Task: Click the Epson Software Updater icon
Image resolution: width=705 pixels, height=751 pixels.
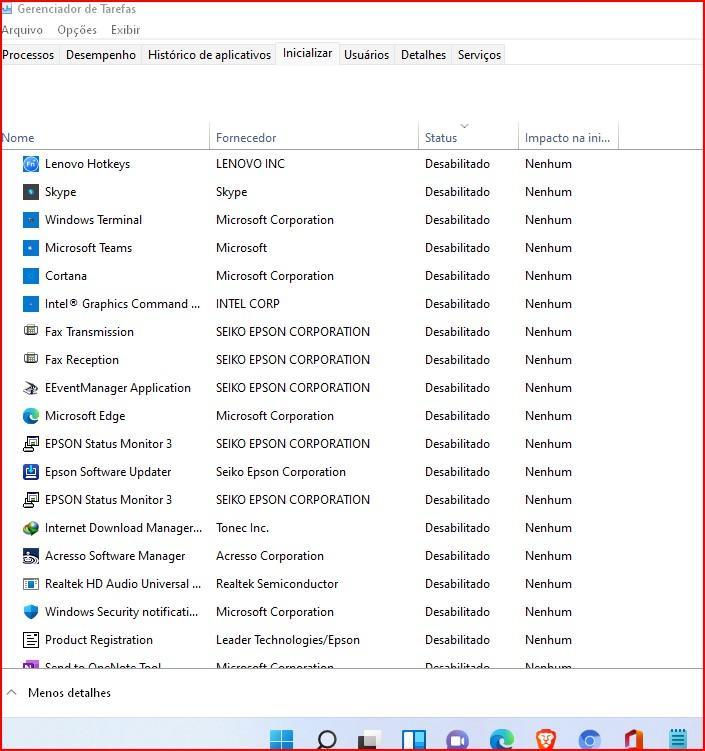Action: 31,472
